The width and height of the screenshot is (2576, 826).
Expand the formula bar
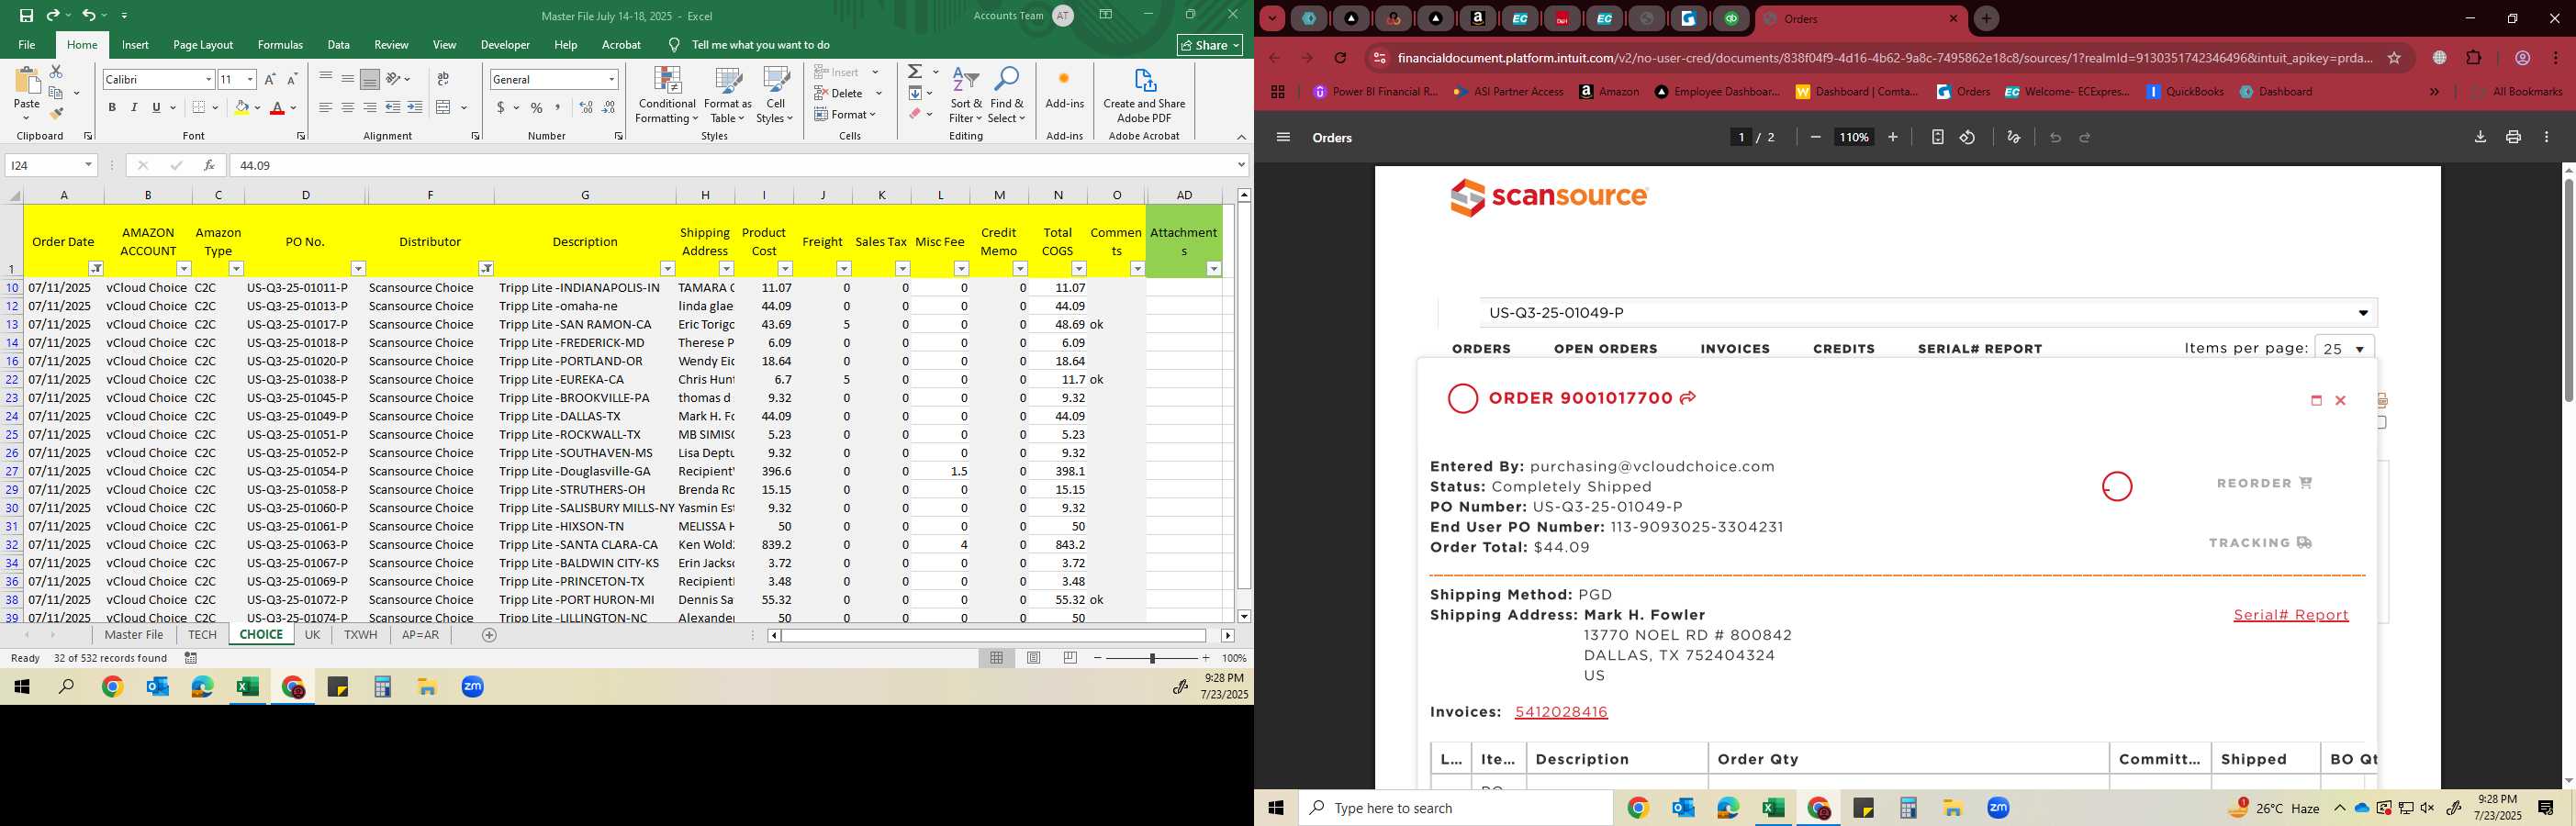pyautogui.click(x=1241, y=165)
